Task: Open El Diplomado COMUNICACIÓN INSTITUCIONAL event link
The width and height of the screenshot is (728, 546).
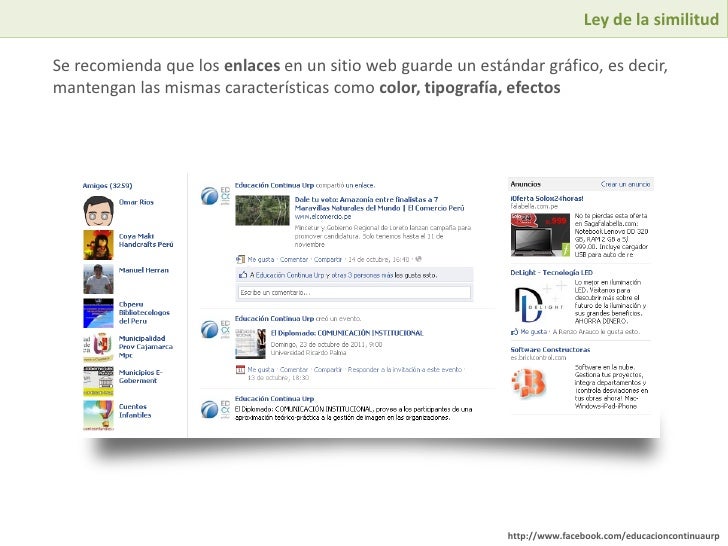Action: 347,333
